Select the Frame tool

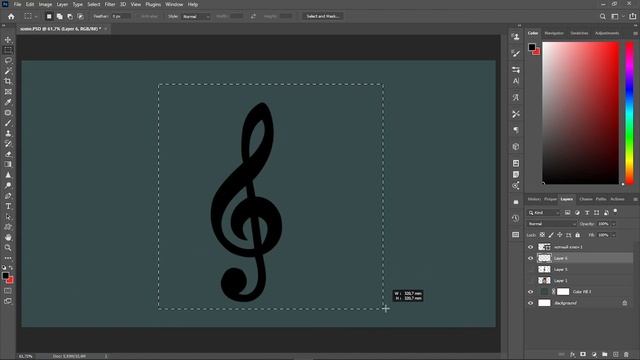pyautogui.click(x=8, y=92)
